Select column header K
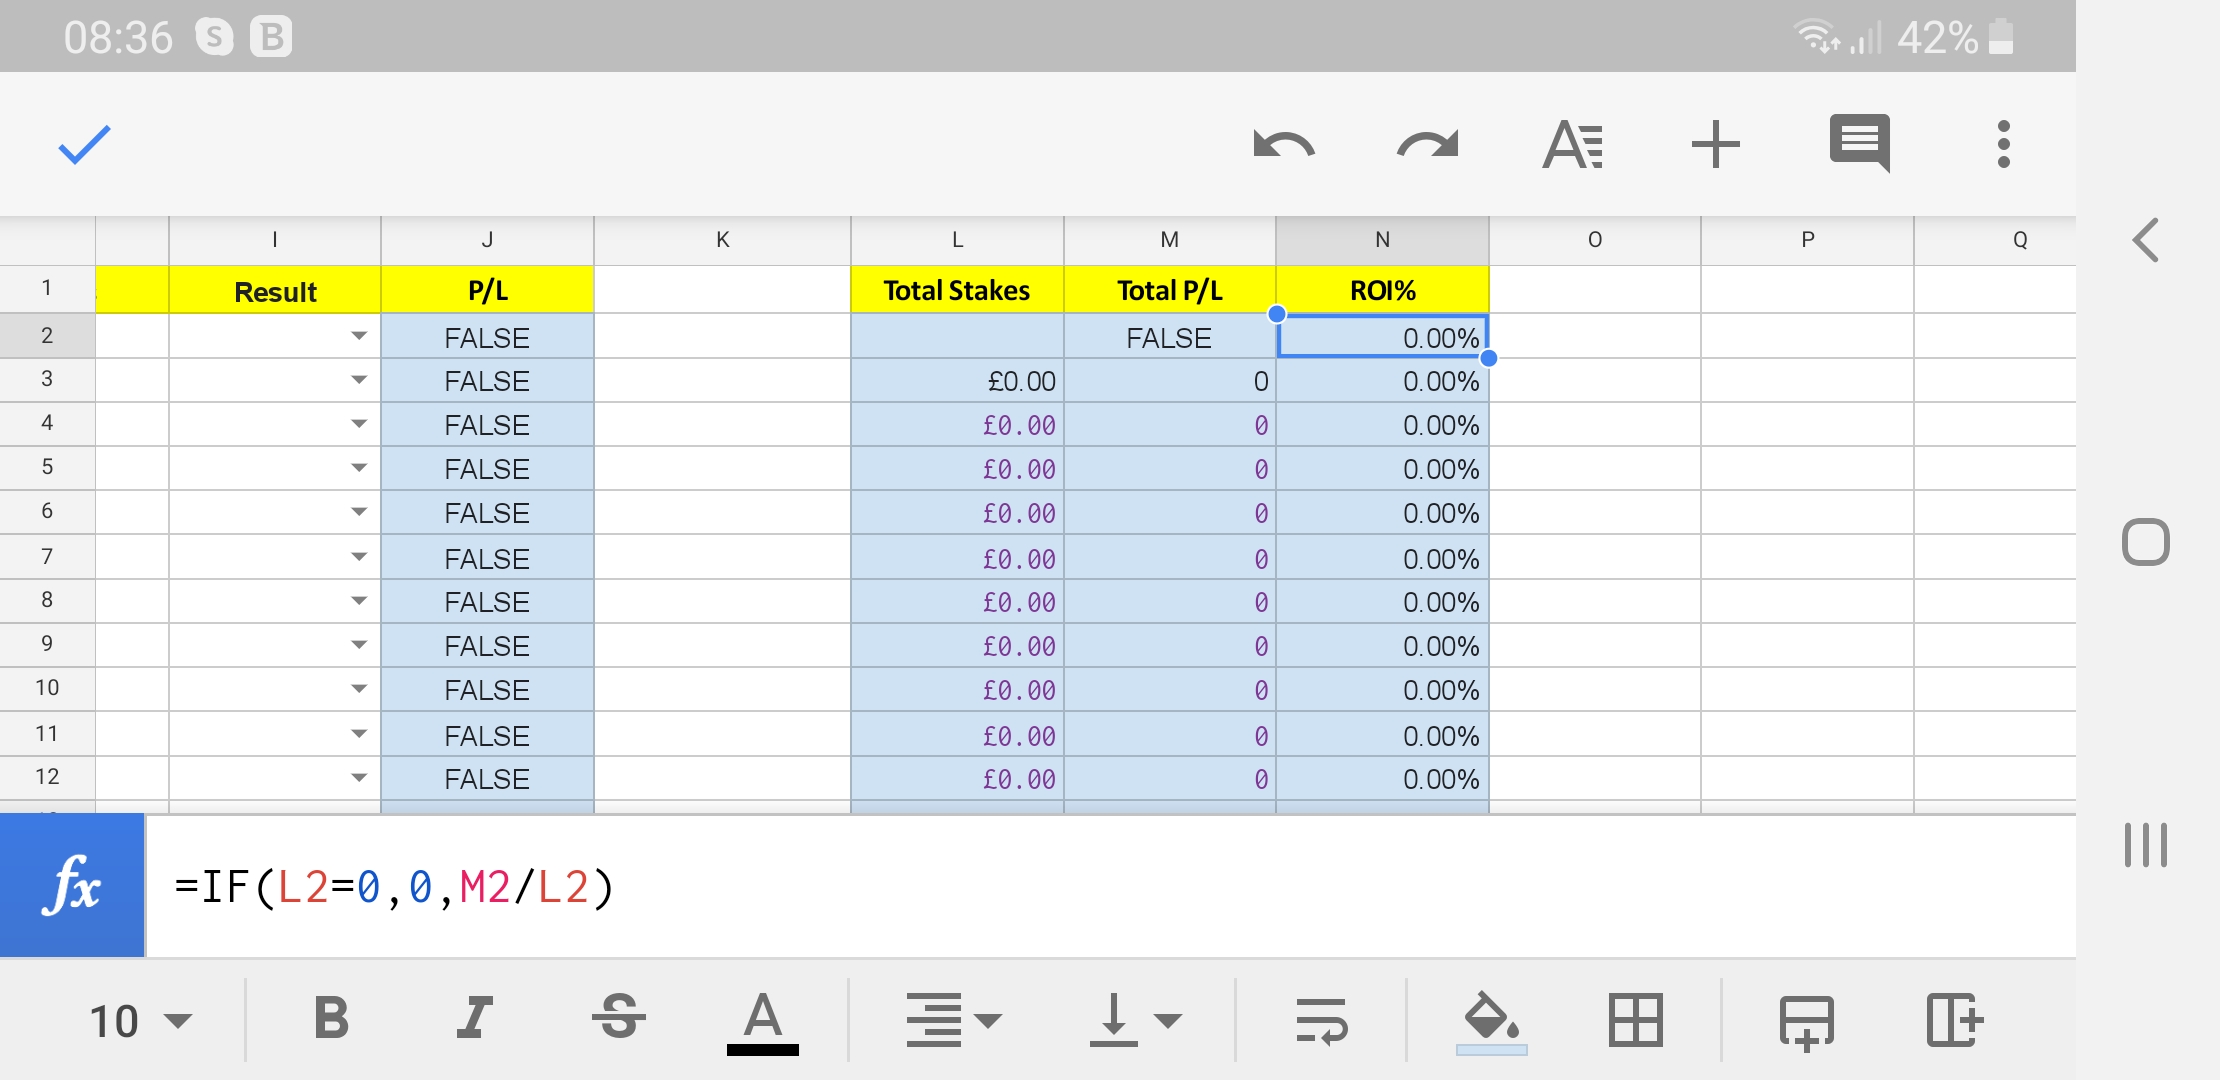This screenshot has width=2220, height=1080. pyautogui.click(x=722, y=240)
